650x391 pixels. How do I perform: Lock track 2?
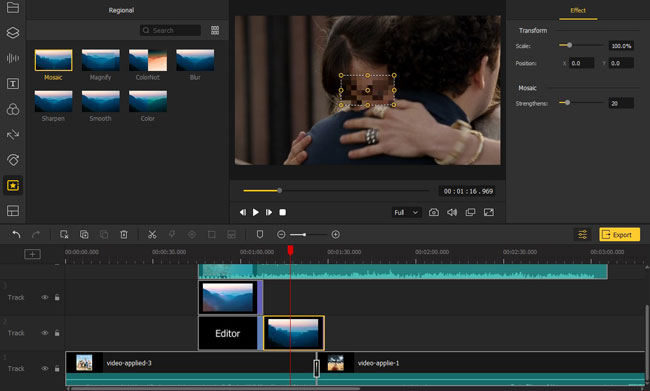(57, 333)
